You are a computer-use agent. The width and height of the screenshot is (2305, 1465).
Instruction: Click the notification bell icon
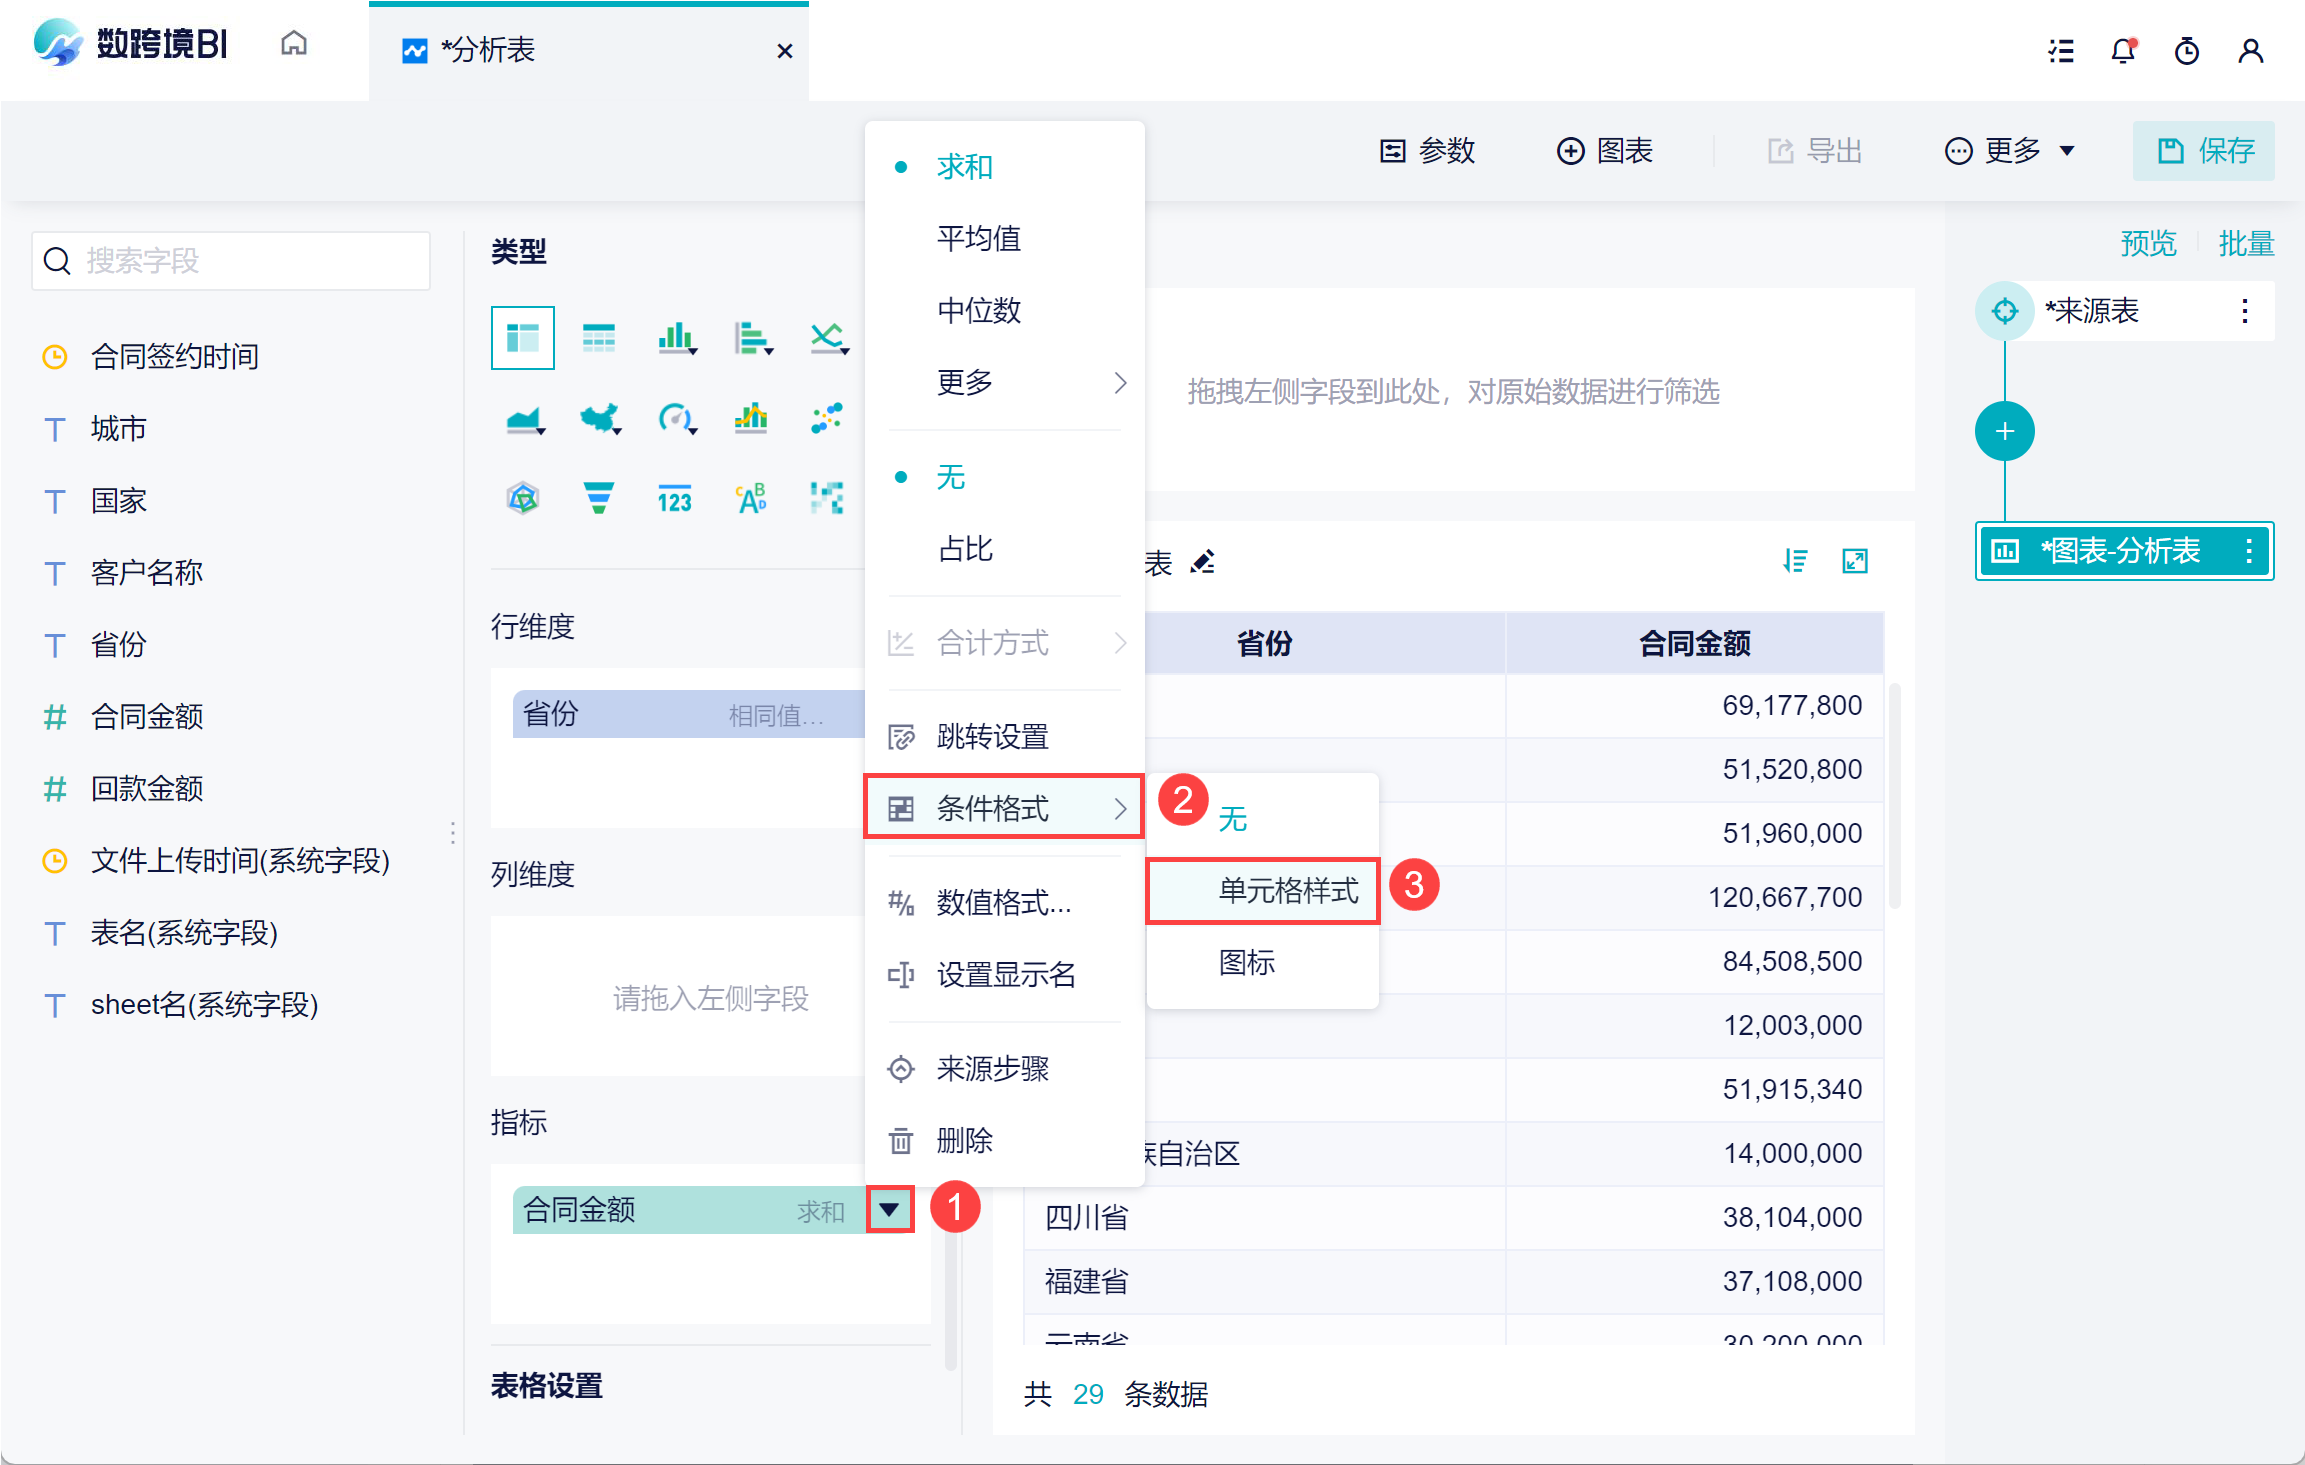(2122, 51)
